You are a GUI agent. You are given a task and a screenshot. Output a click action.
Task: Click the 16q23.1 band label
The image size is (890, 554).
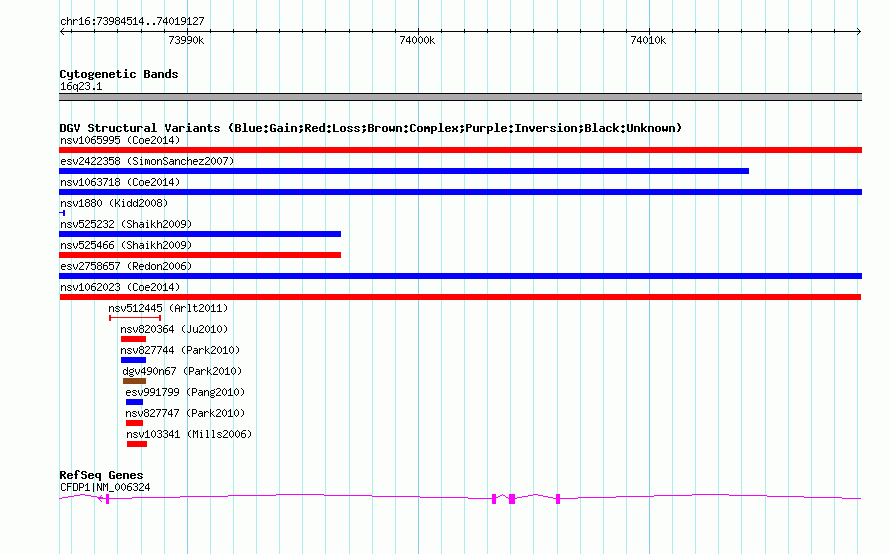point(81,86)
